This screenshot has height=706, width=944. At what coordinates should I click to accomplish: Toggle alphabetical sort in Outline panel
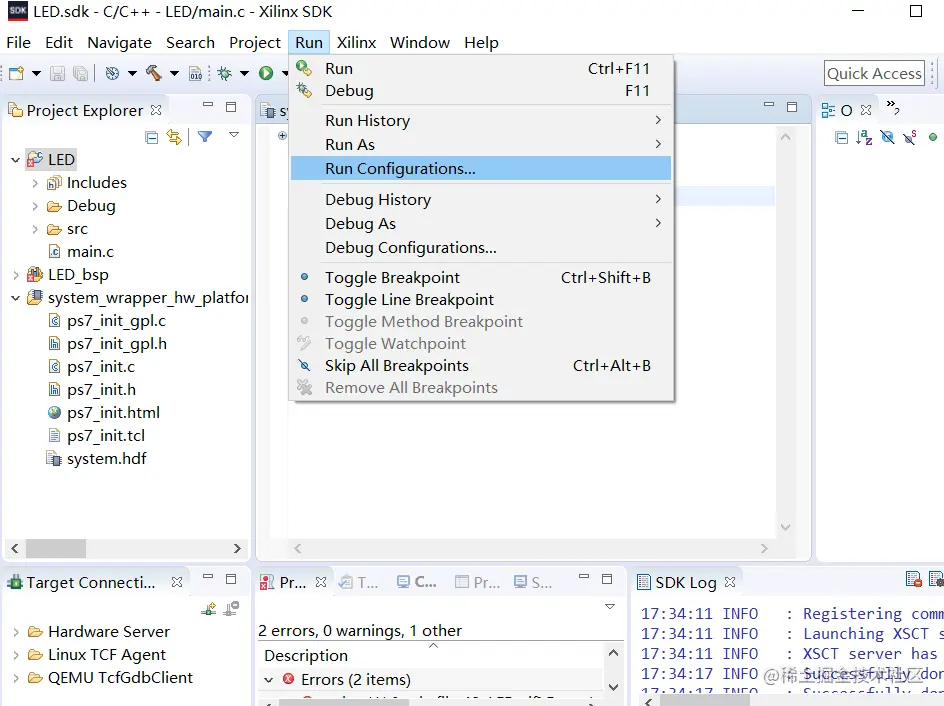[x=865, y=137]
